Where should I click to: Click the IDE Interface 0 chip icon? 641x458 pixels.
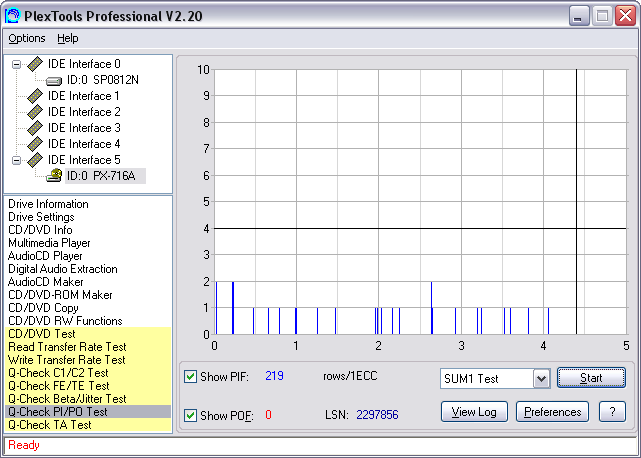point(35,64)
